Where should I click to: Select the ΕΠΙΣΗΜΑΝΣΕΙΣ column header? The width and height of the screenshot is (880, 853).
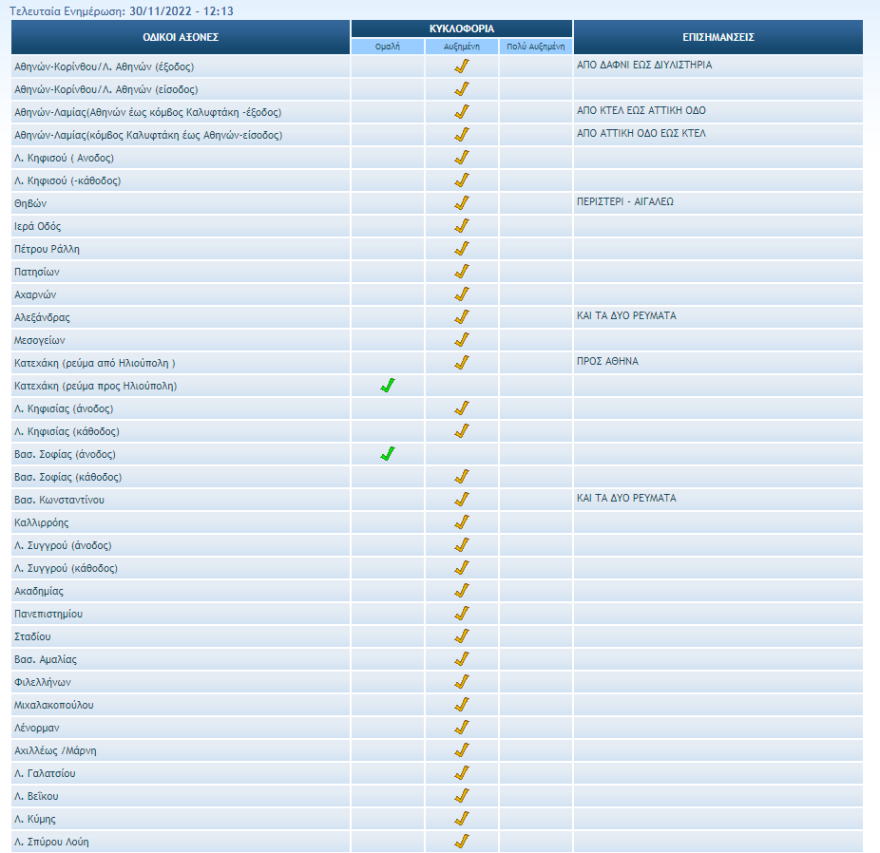point(717,37)
